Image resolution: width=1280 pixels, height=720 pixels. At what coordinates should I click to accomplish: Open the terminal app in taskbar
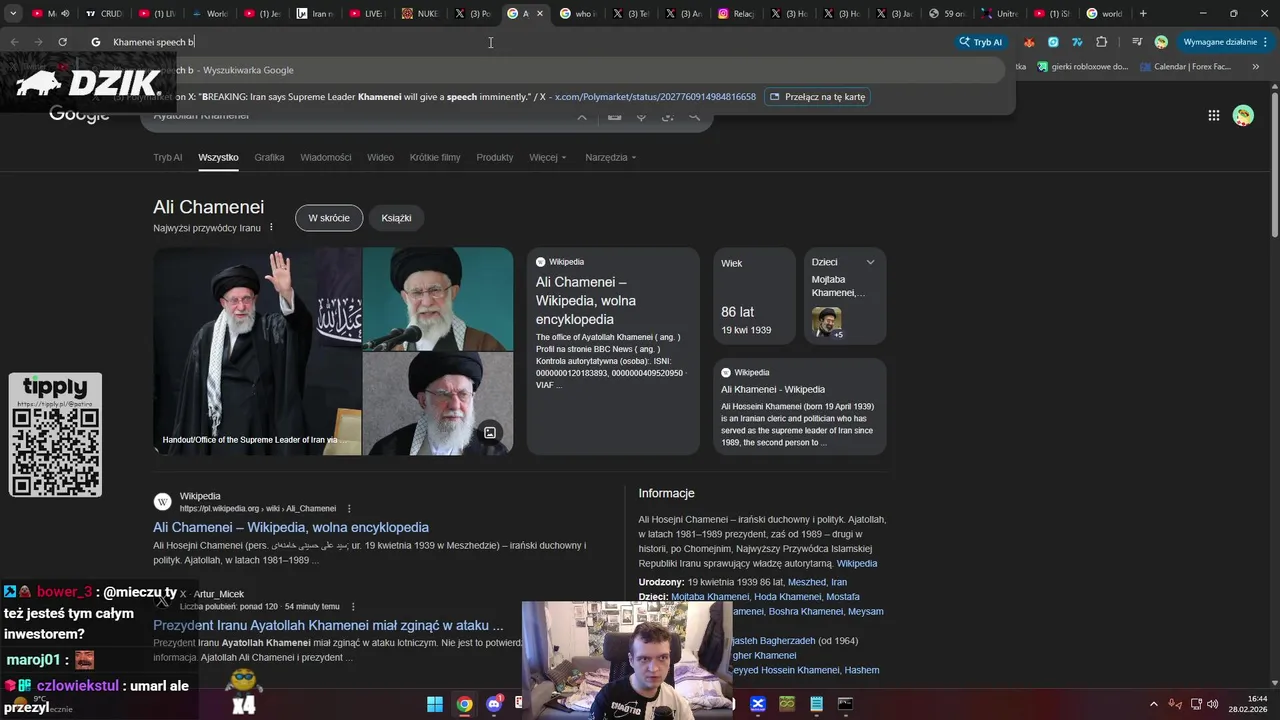pyautogui.click(x=845, y=704)
